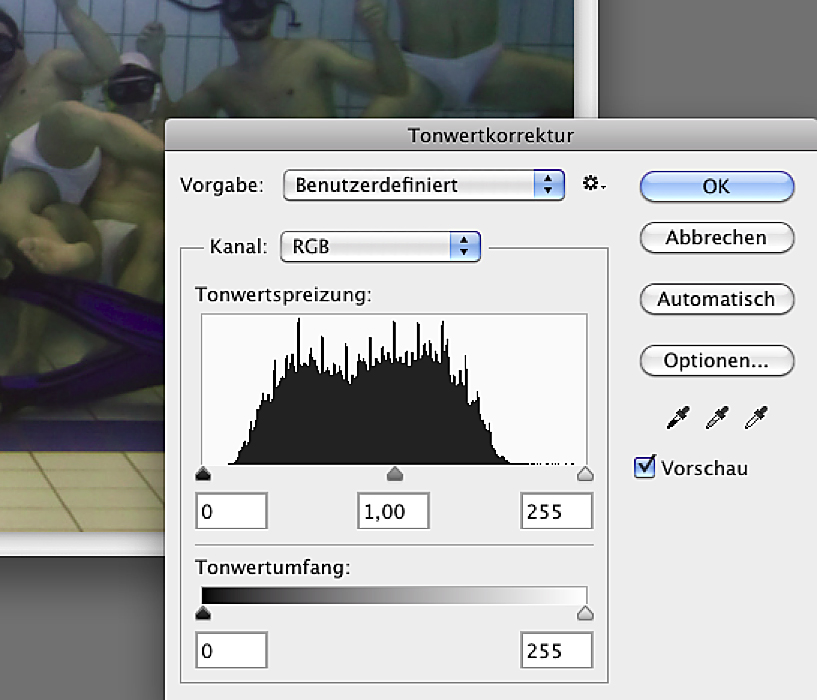Click the input shadows field showing 0

click(x=231, y=511)
